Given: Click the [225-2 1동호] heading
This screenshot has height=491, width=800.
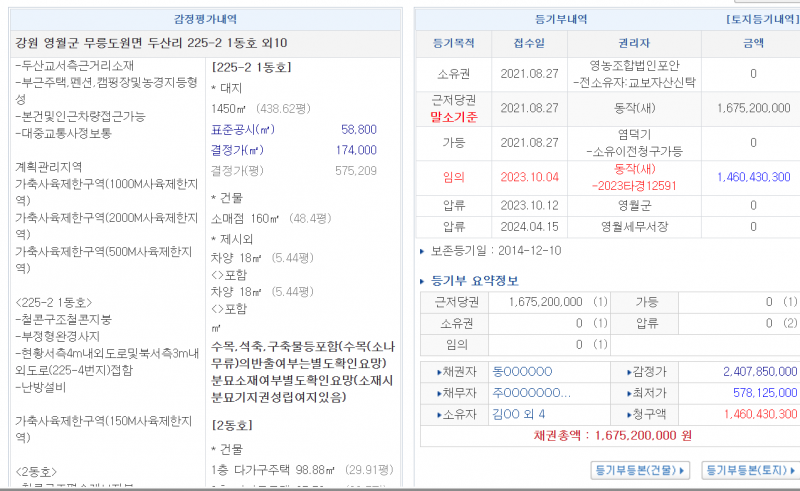Looking at the screenshot, I should click(251, 68).
